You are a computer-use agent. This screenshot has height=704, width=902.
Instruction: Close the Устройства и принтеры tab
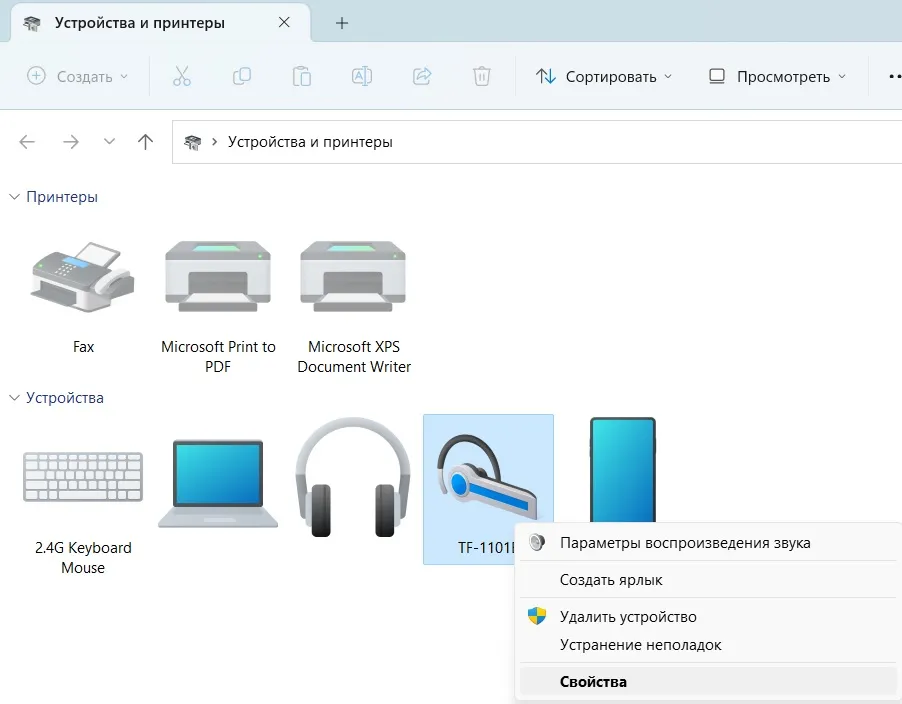pyautogui.click(x=284, y=22)
